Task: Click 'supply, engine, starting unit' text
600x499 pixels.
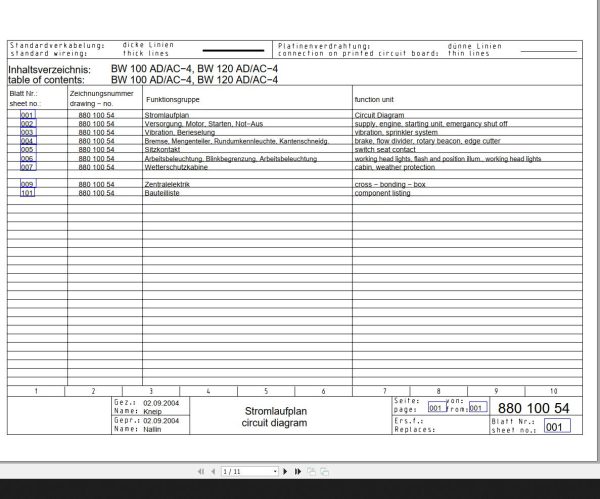Action: click(x=399, y=124)
